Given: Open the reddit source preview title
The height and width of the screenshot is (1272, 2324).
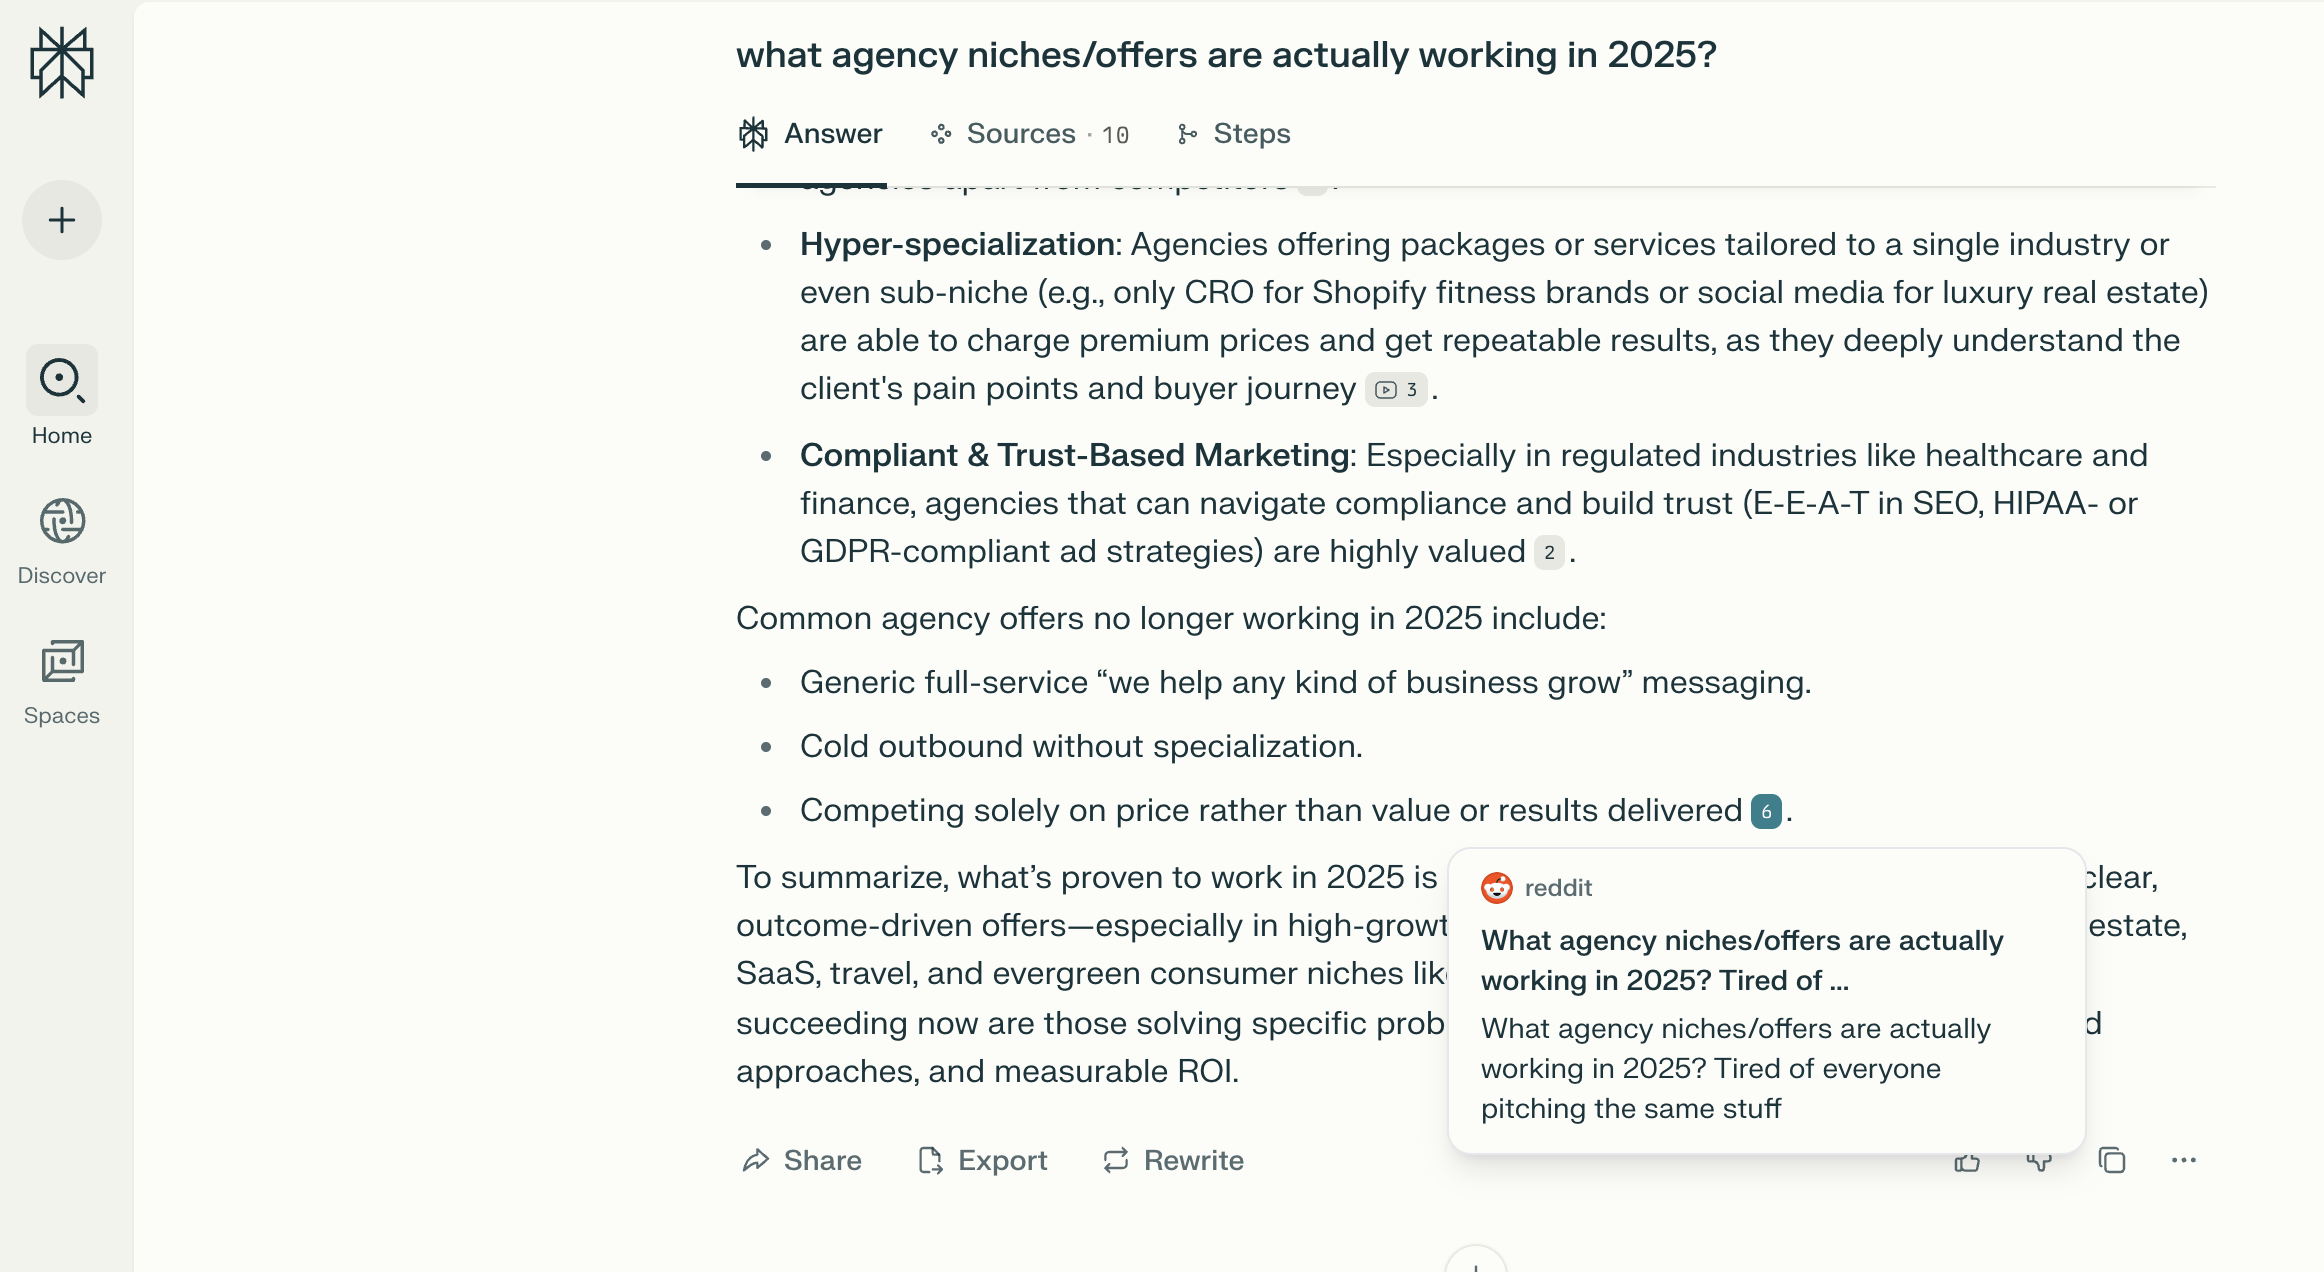Looking at the screenshot, I should (1742, 960).
